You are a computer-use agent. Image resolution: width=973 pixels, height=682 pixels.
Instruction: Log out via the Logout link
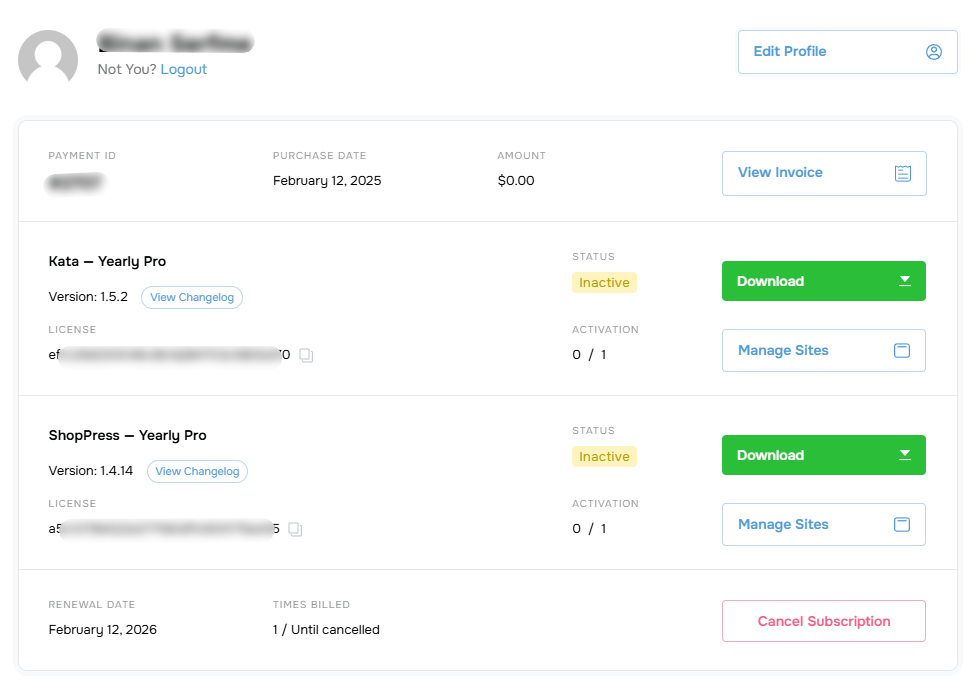pos(183,70)
